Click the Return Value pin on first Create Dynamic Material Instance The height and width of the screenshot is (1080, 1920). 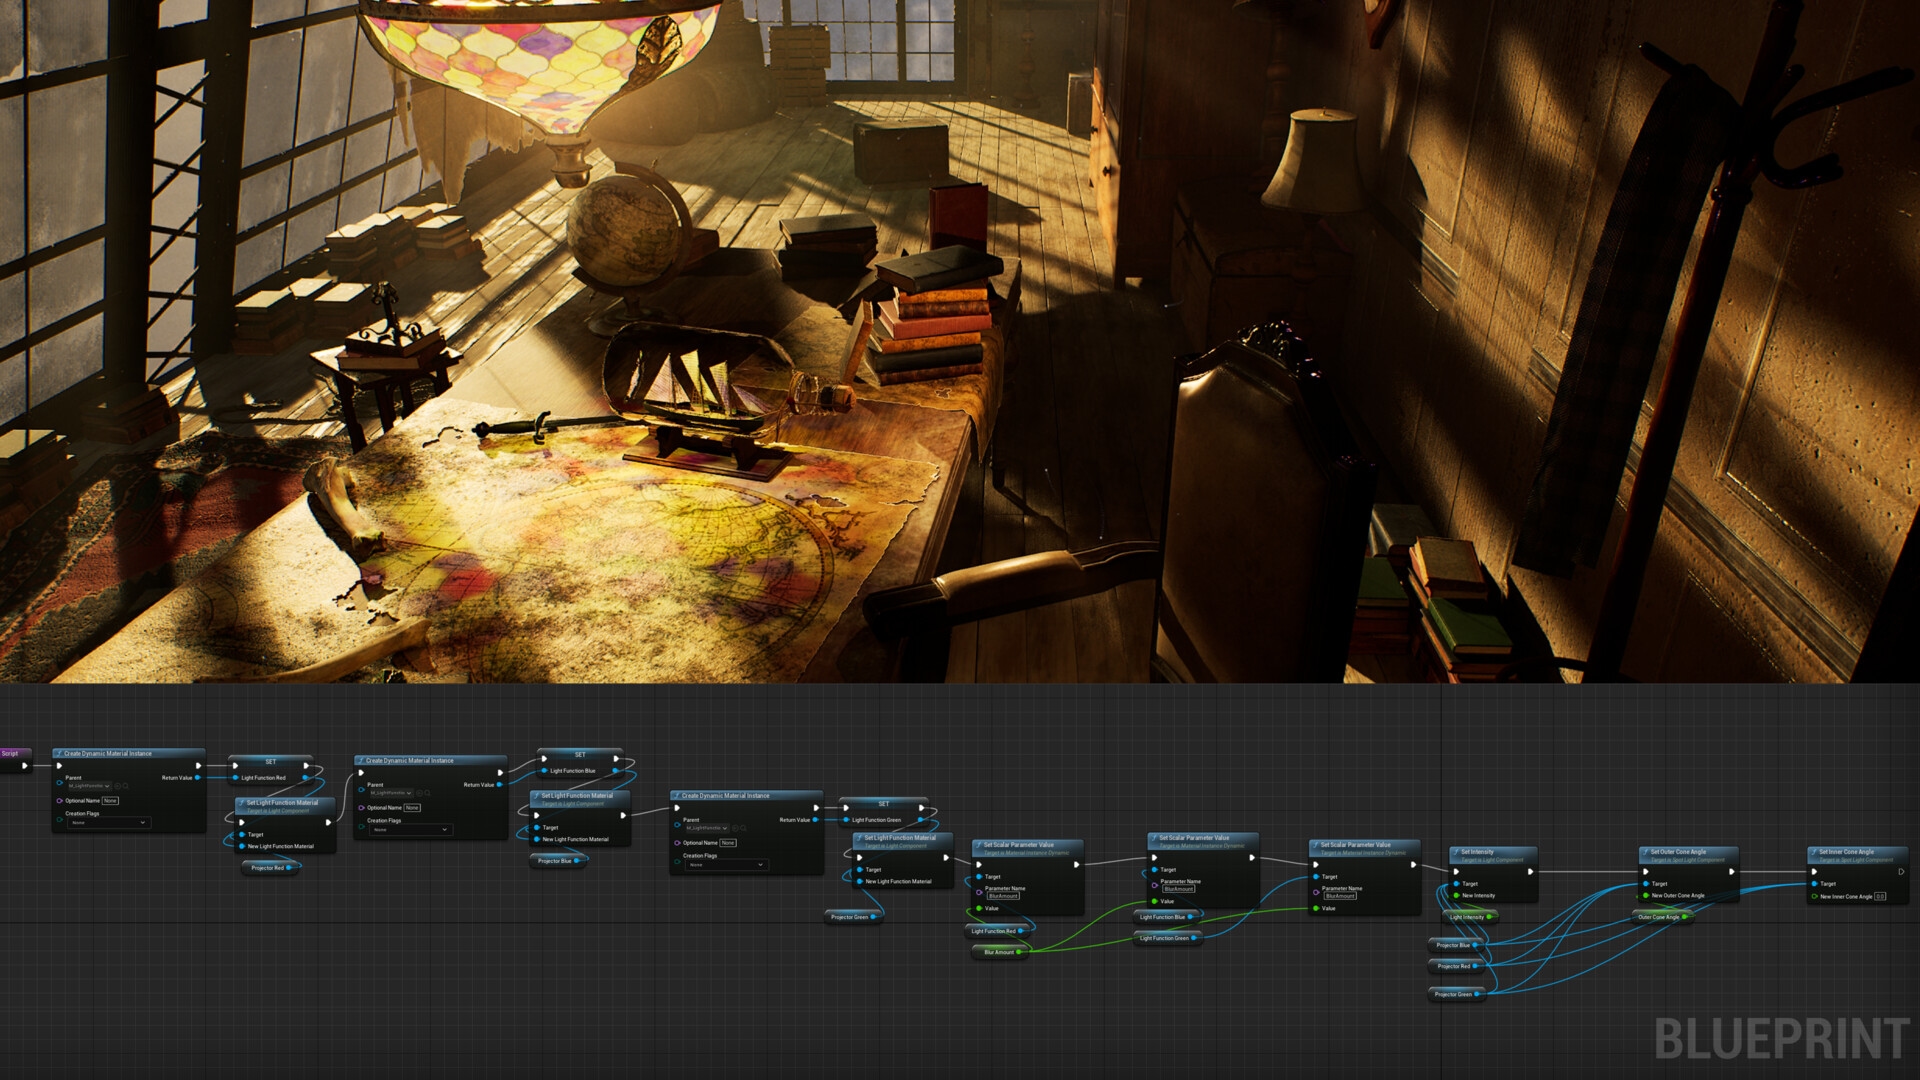[x=198, y=777]
